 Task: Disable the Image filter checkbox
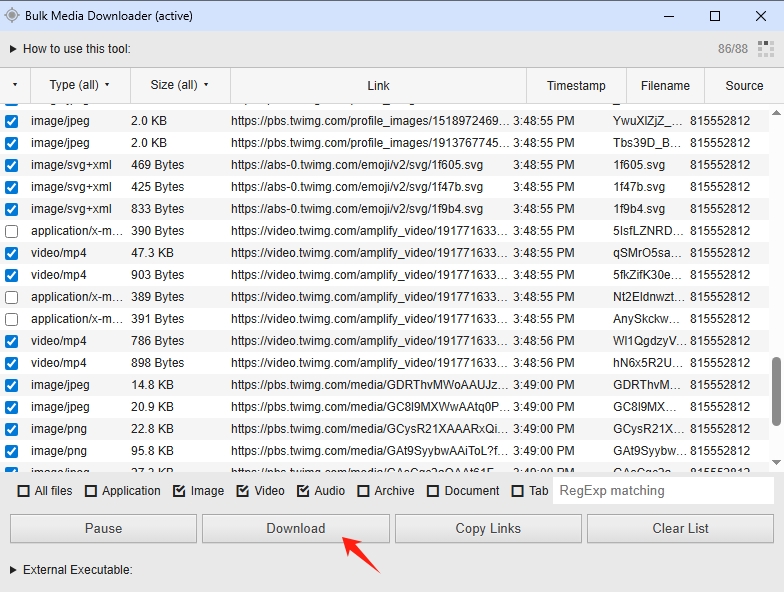coord(179,491)
